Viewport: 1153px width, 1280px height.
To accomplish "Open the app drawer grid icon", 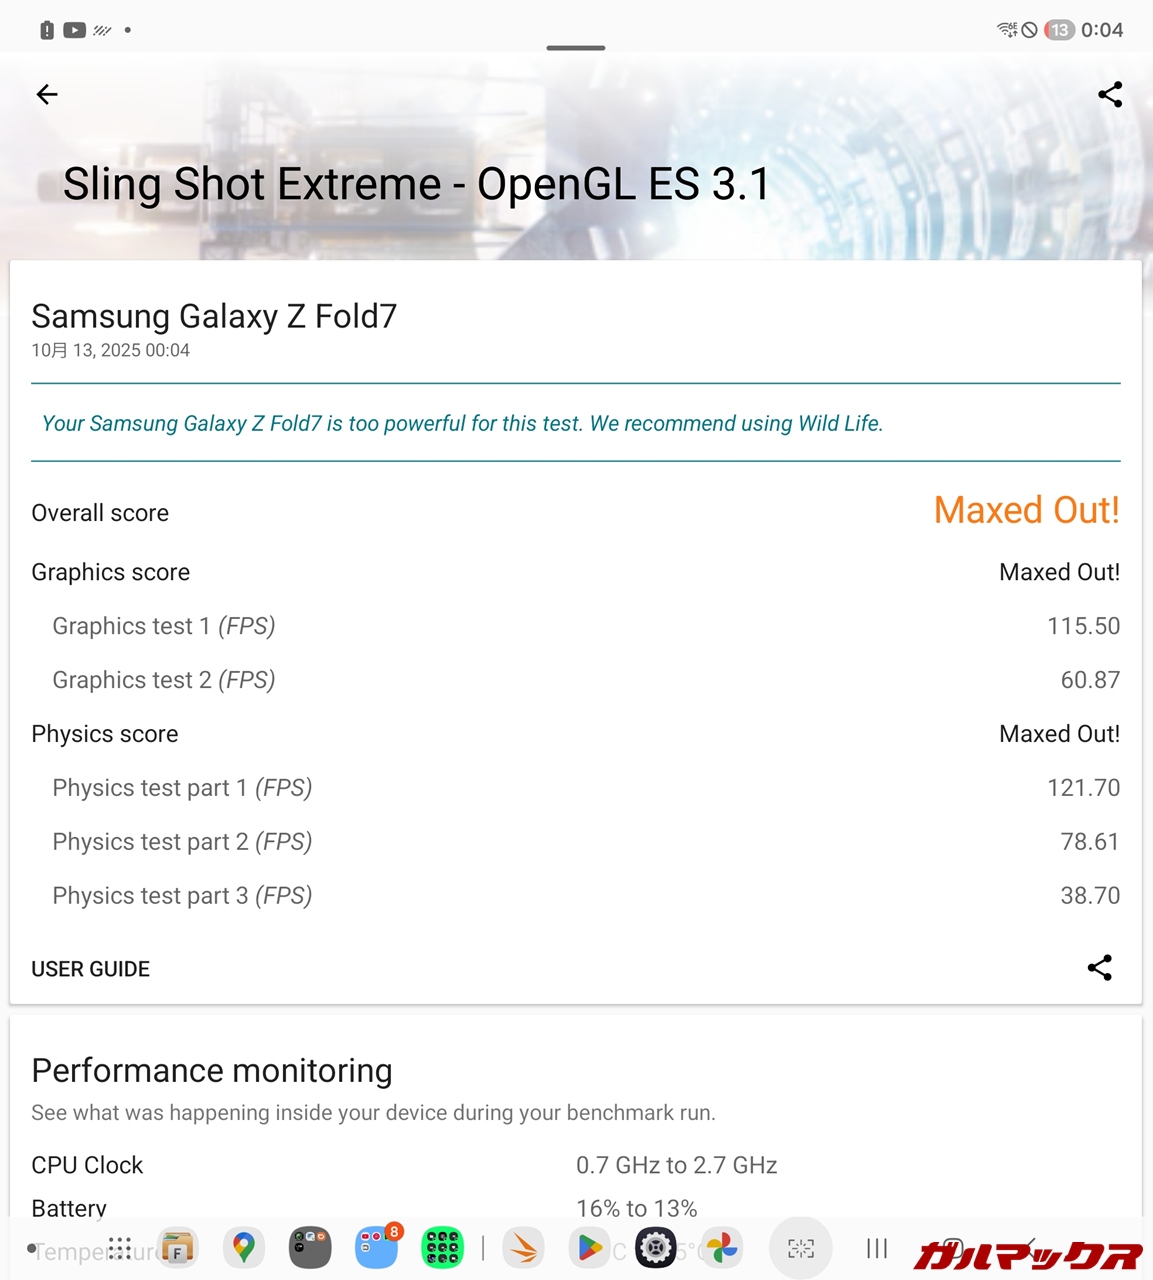I will pos(120,1248).
